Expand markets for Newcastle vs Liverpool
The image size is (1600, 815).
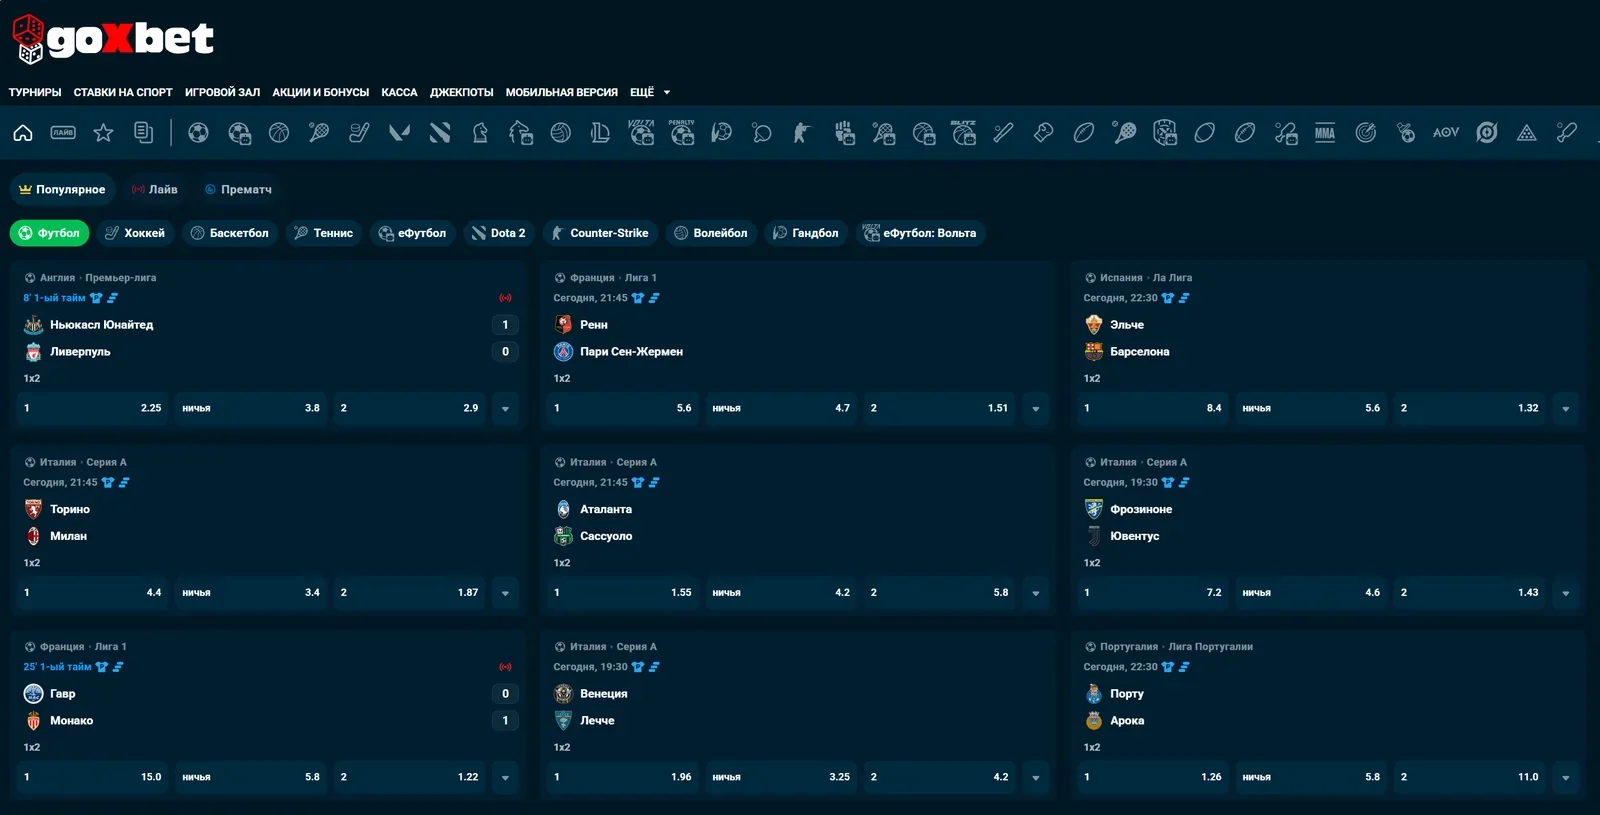click(x=505, y=408)
